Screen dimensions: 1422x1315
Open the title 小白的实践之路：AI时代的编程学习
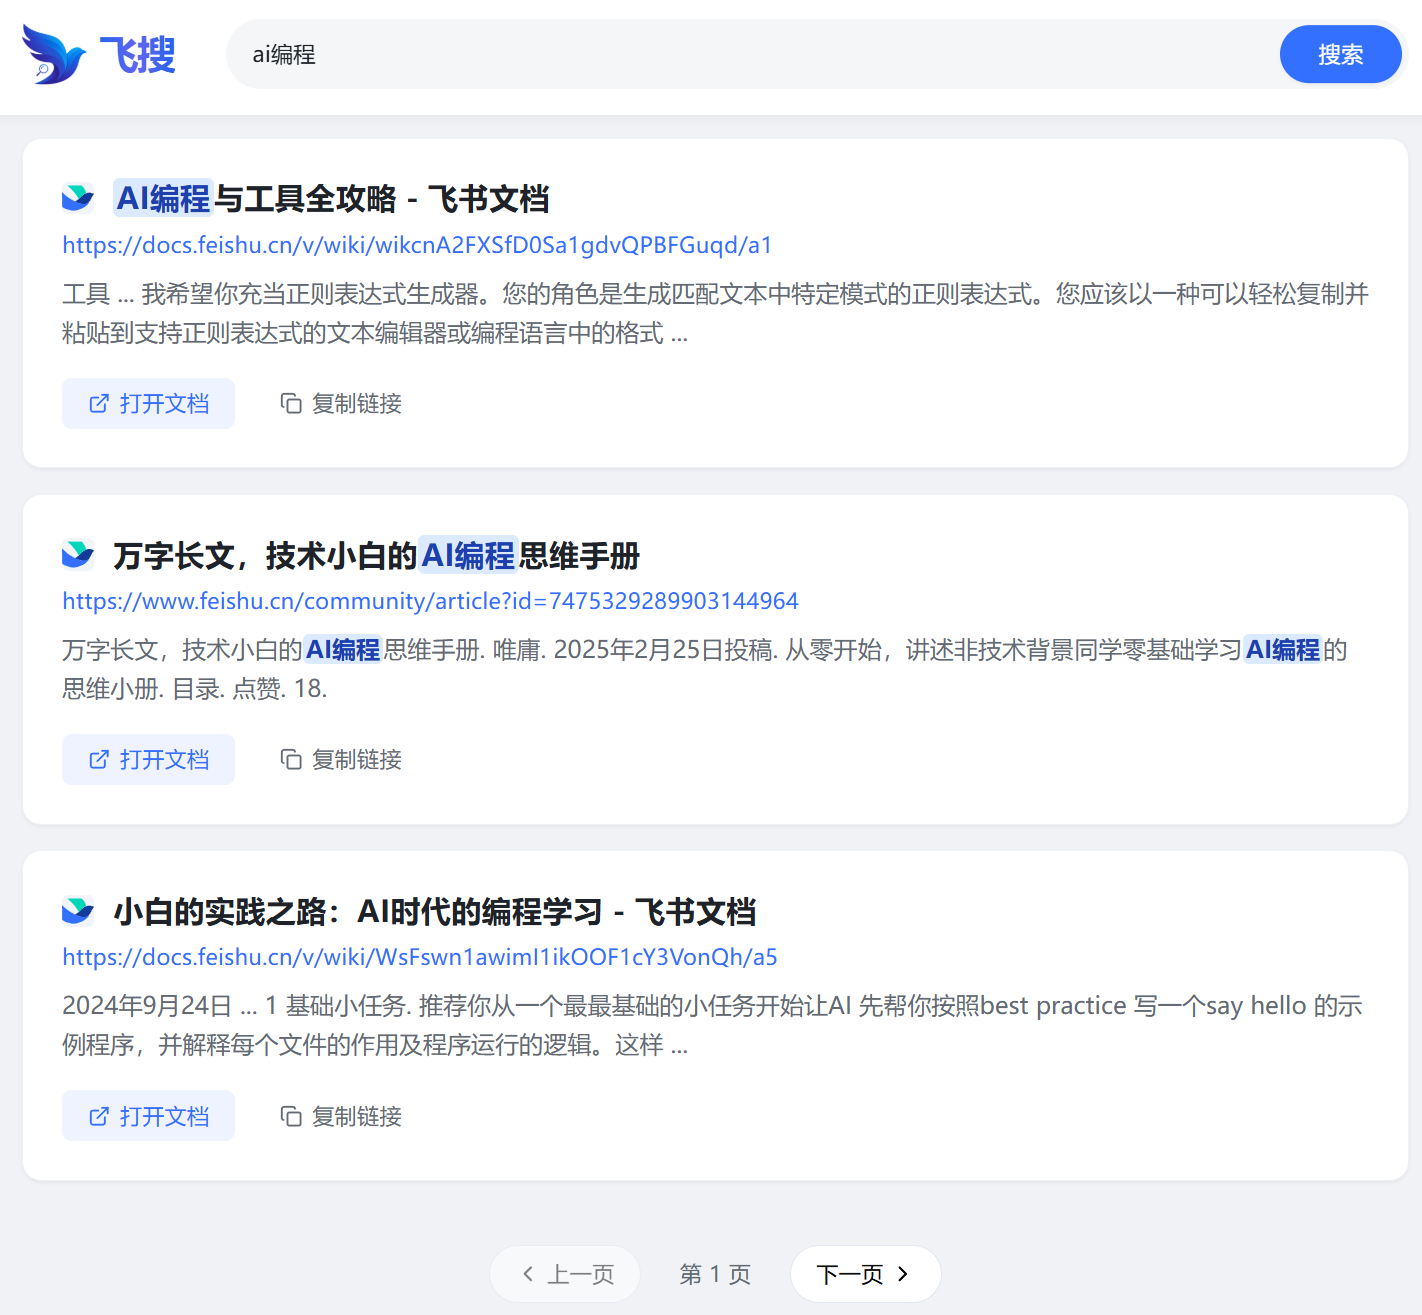click(435, 912)
